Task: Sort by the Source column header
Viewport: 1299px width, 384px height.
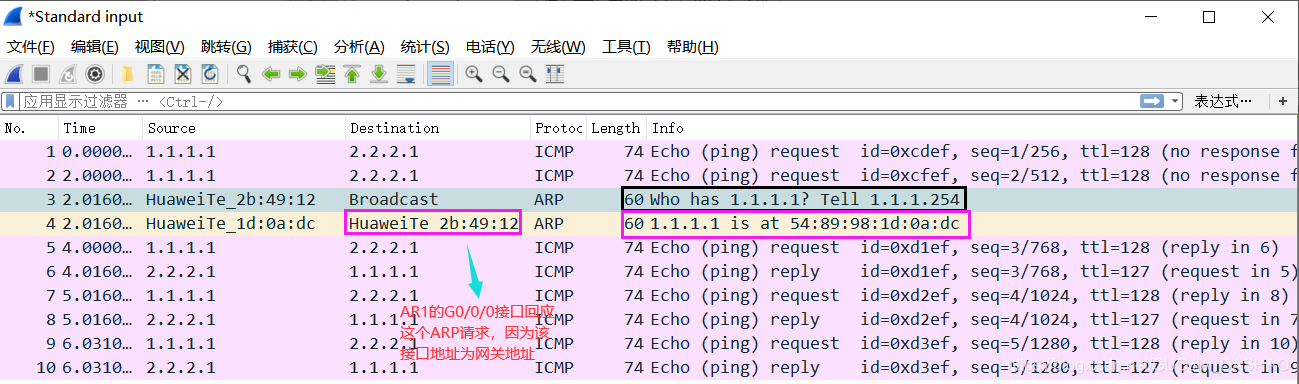Action: pos(244,128)
